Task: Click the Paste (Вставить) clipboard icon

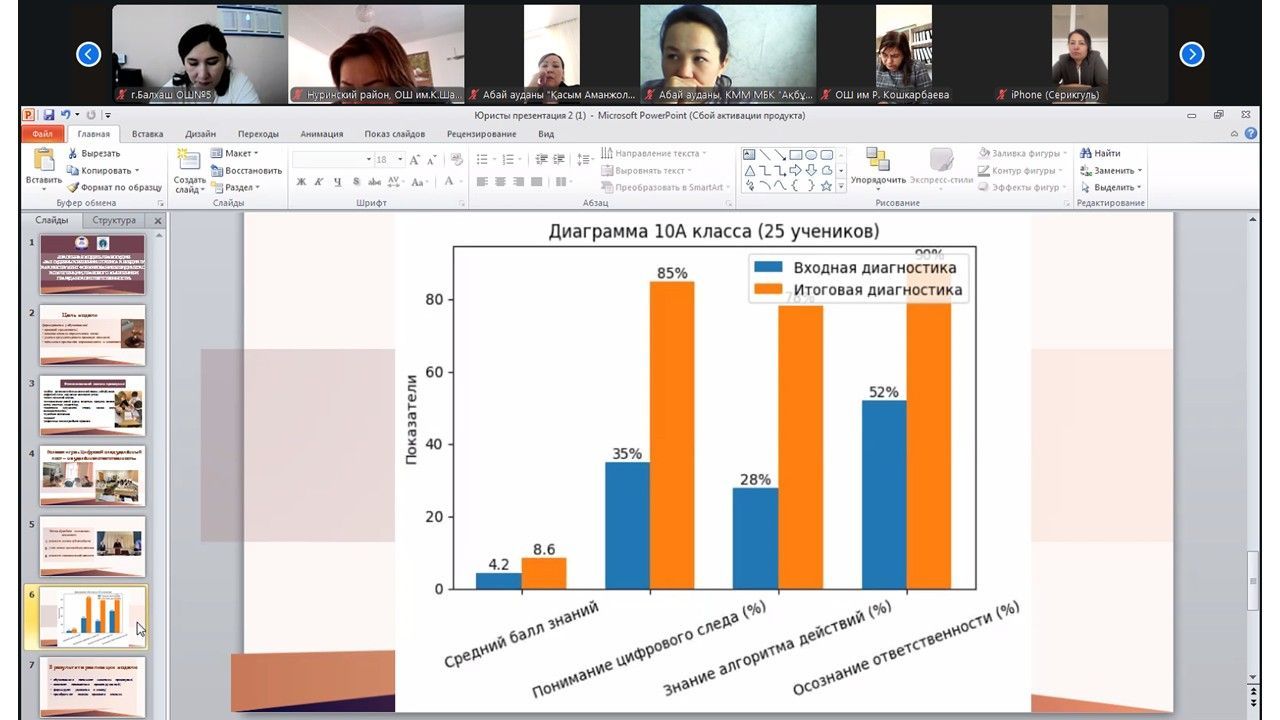Action: (43, 160)
